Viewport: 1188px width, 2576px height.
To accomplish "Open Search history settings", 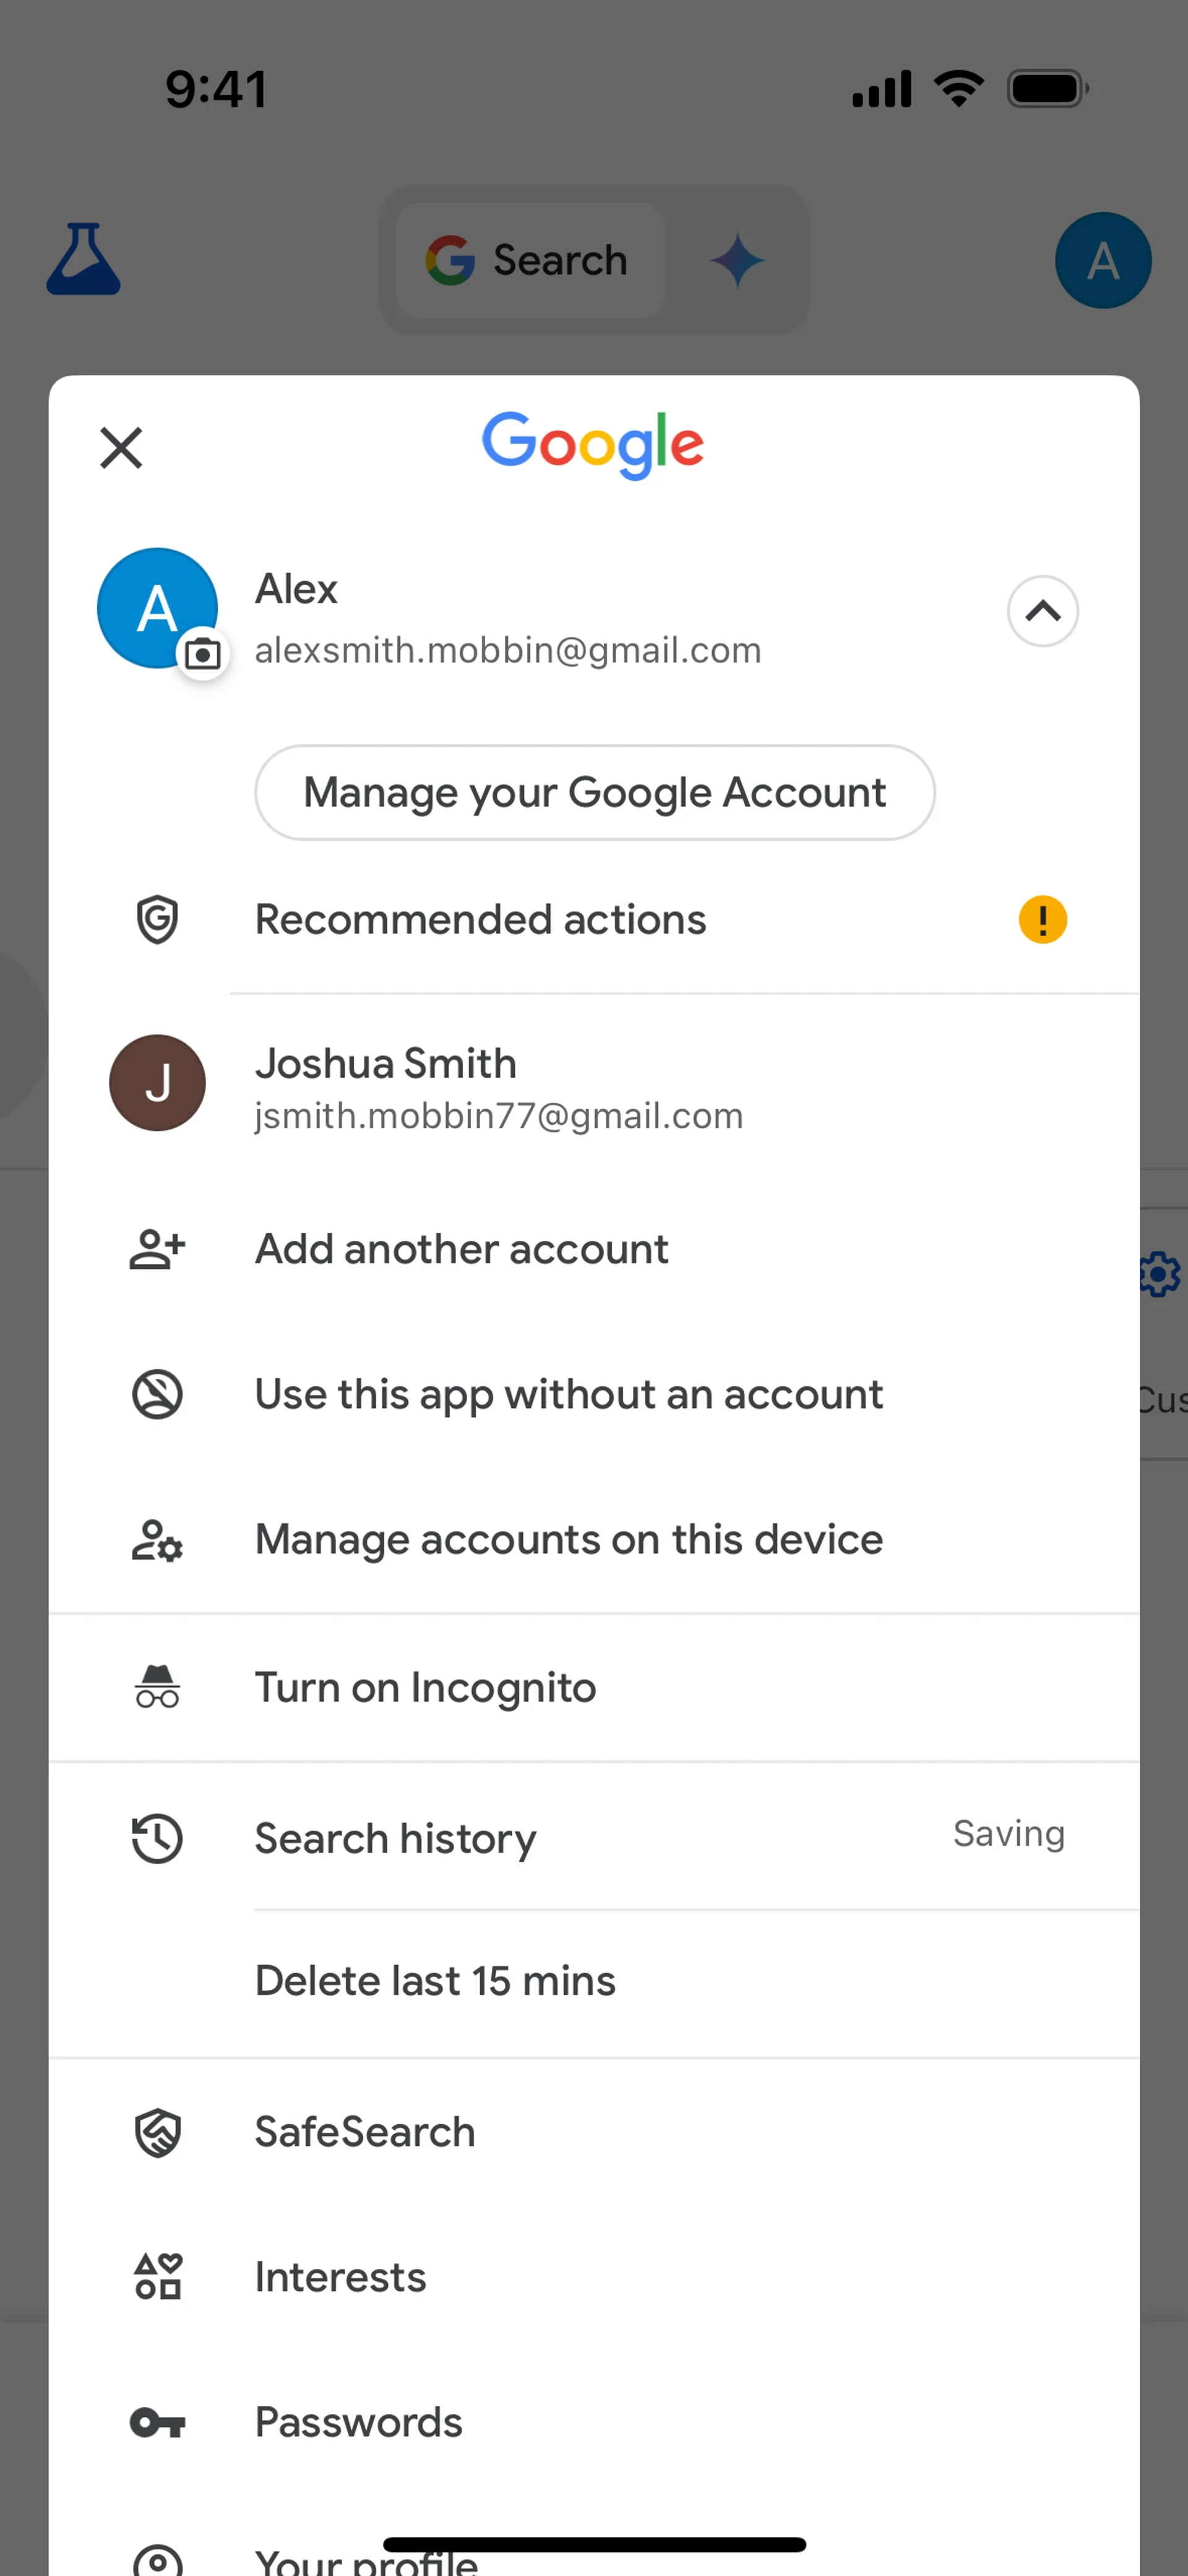I will pyautogui.click(x=395, y=1838).
